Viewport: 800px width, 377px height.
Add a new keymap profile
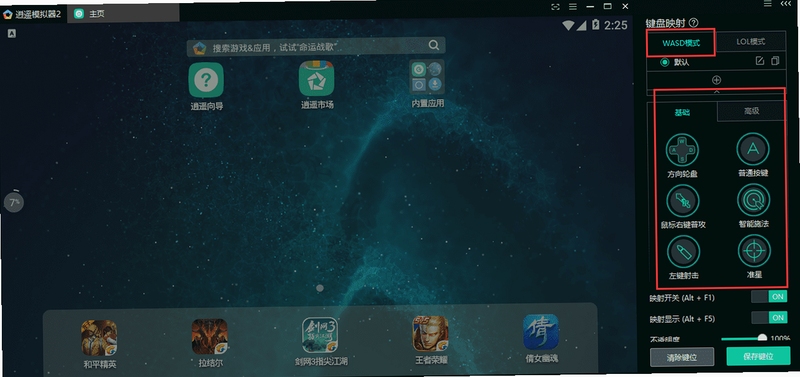[x=716, y=80]
